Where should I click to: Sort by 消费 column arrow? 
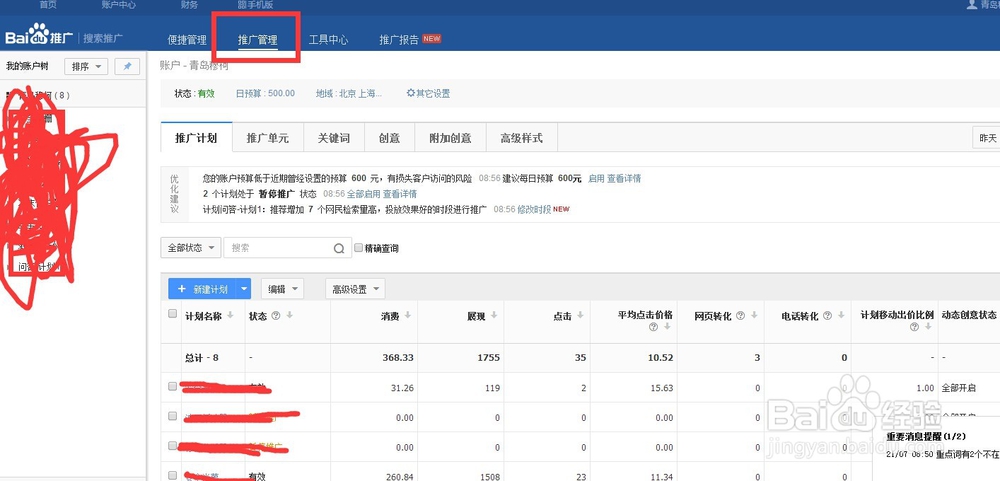click(407, 315)
